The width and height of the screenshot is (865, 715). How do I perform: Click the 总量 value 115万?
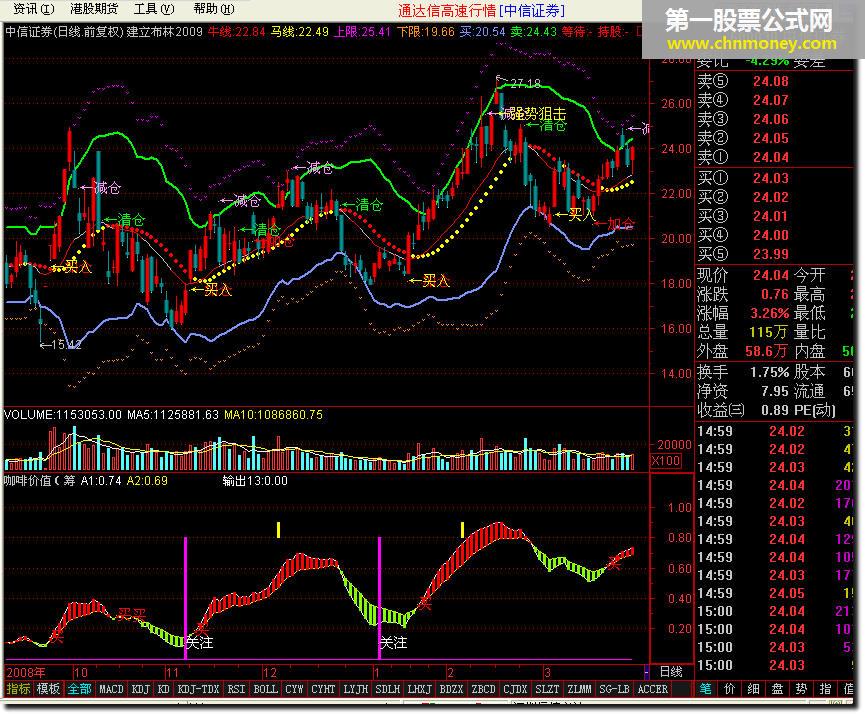point(768,332)
